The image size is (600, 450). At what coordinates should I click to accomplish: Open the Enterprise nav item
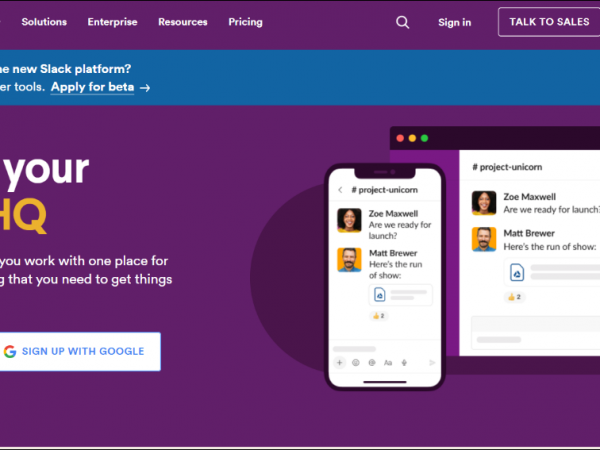coord(113,22)
